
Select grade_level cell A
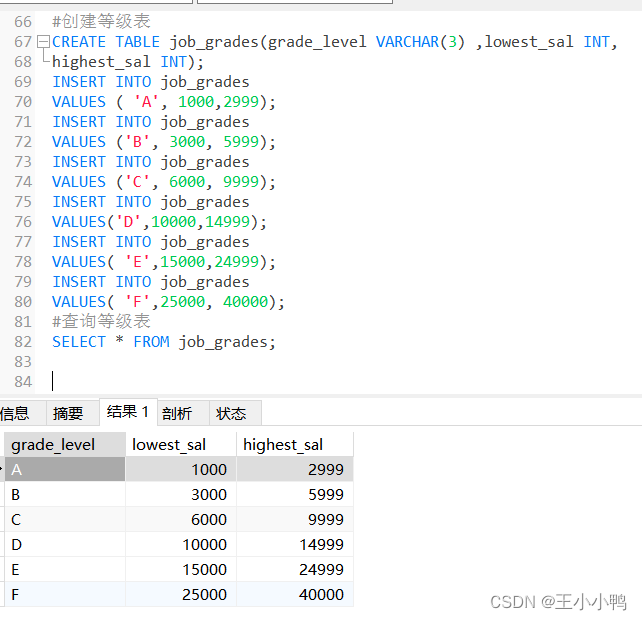coord(65,469)
